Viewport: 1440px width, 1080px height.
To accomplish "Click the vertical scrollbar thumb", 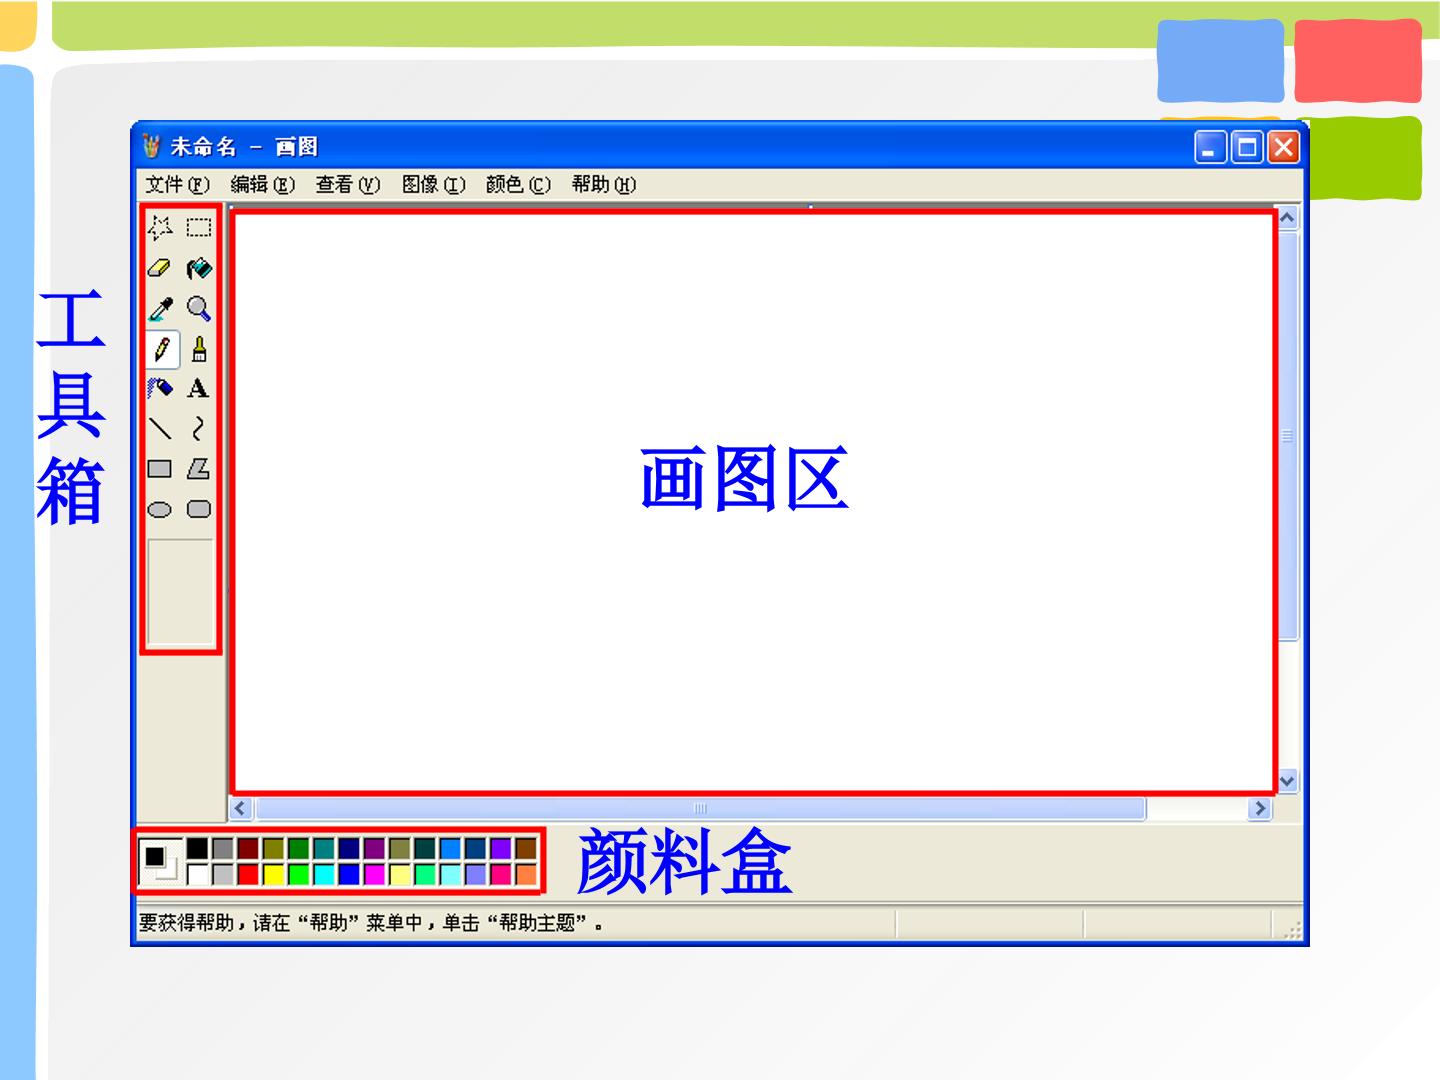I will pos(1288,436).
